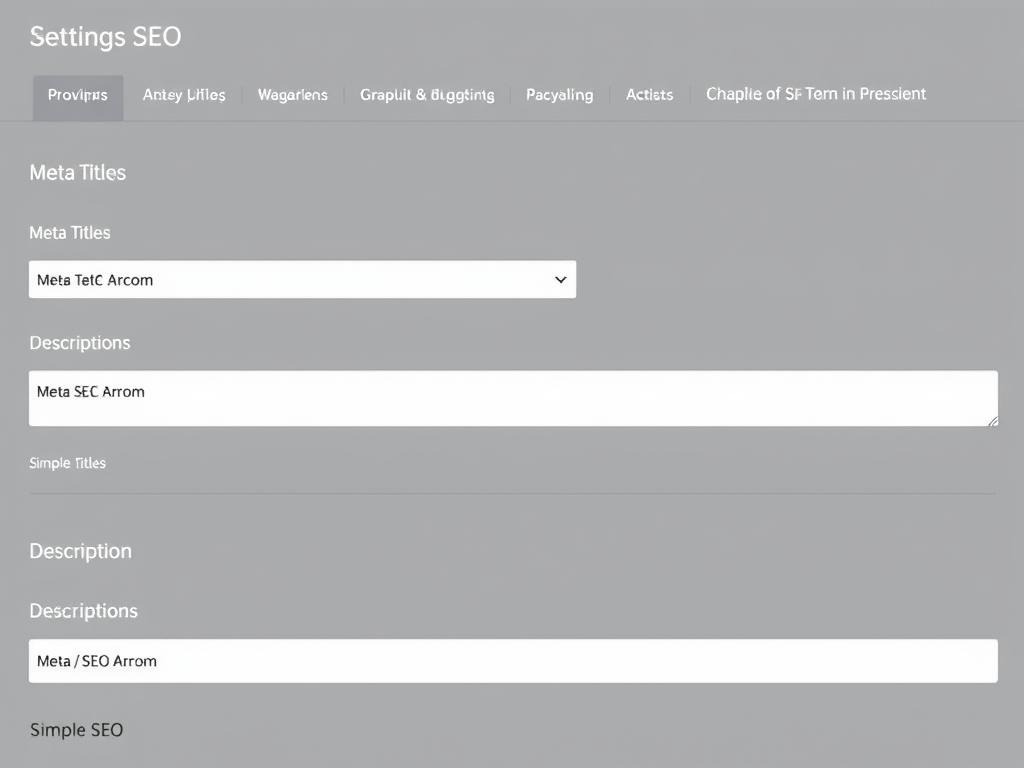Open the Pacyaling tab
The height and width of the screenshot is (768, 1024).
[560, 95]
